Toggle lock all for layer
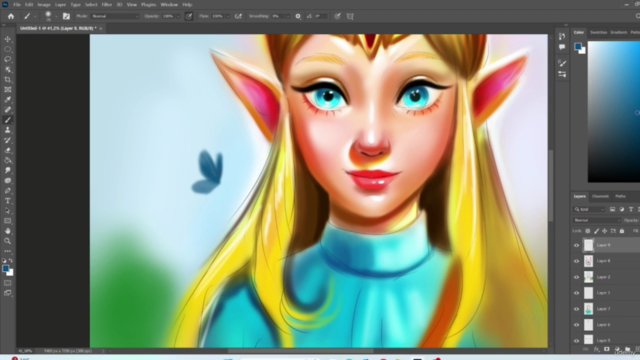Screen dimensions: 640x360 point(622,231)
